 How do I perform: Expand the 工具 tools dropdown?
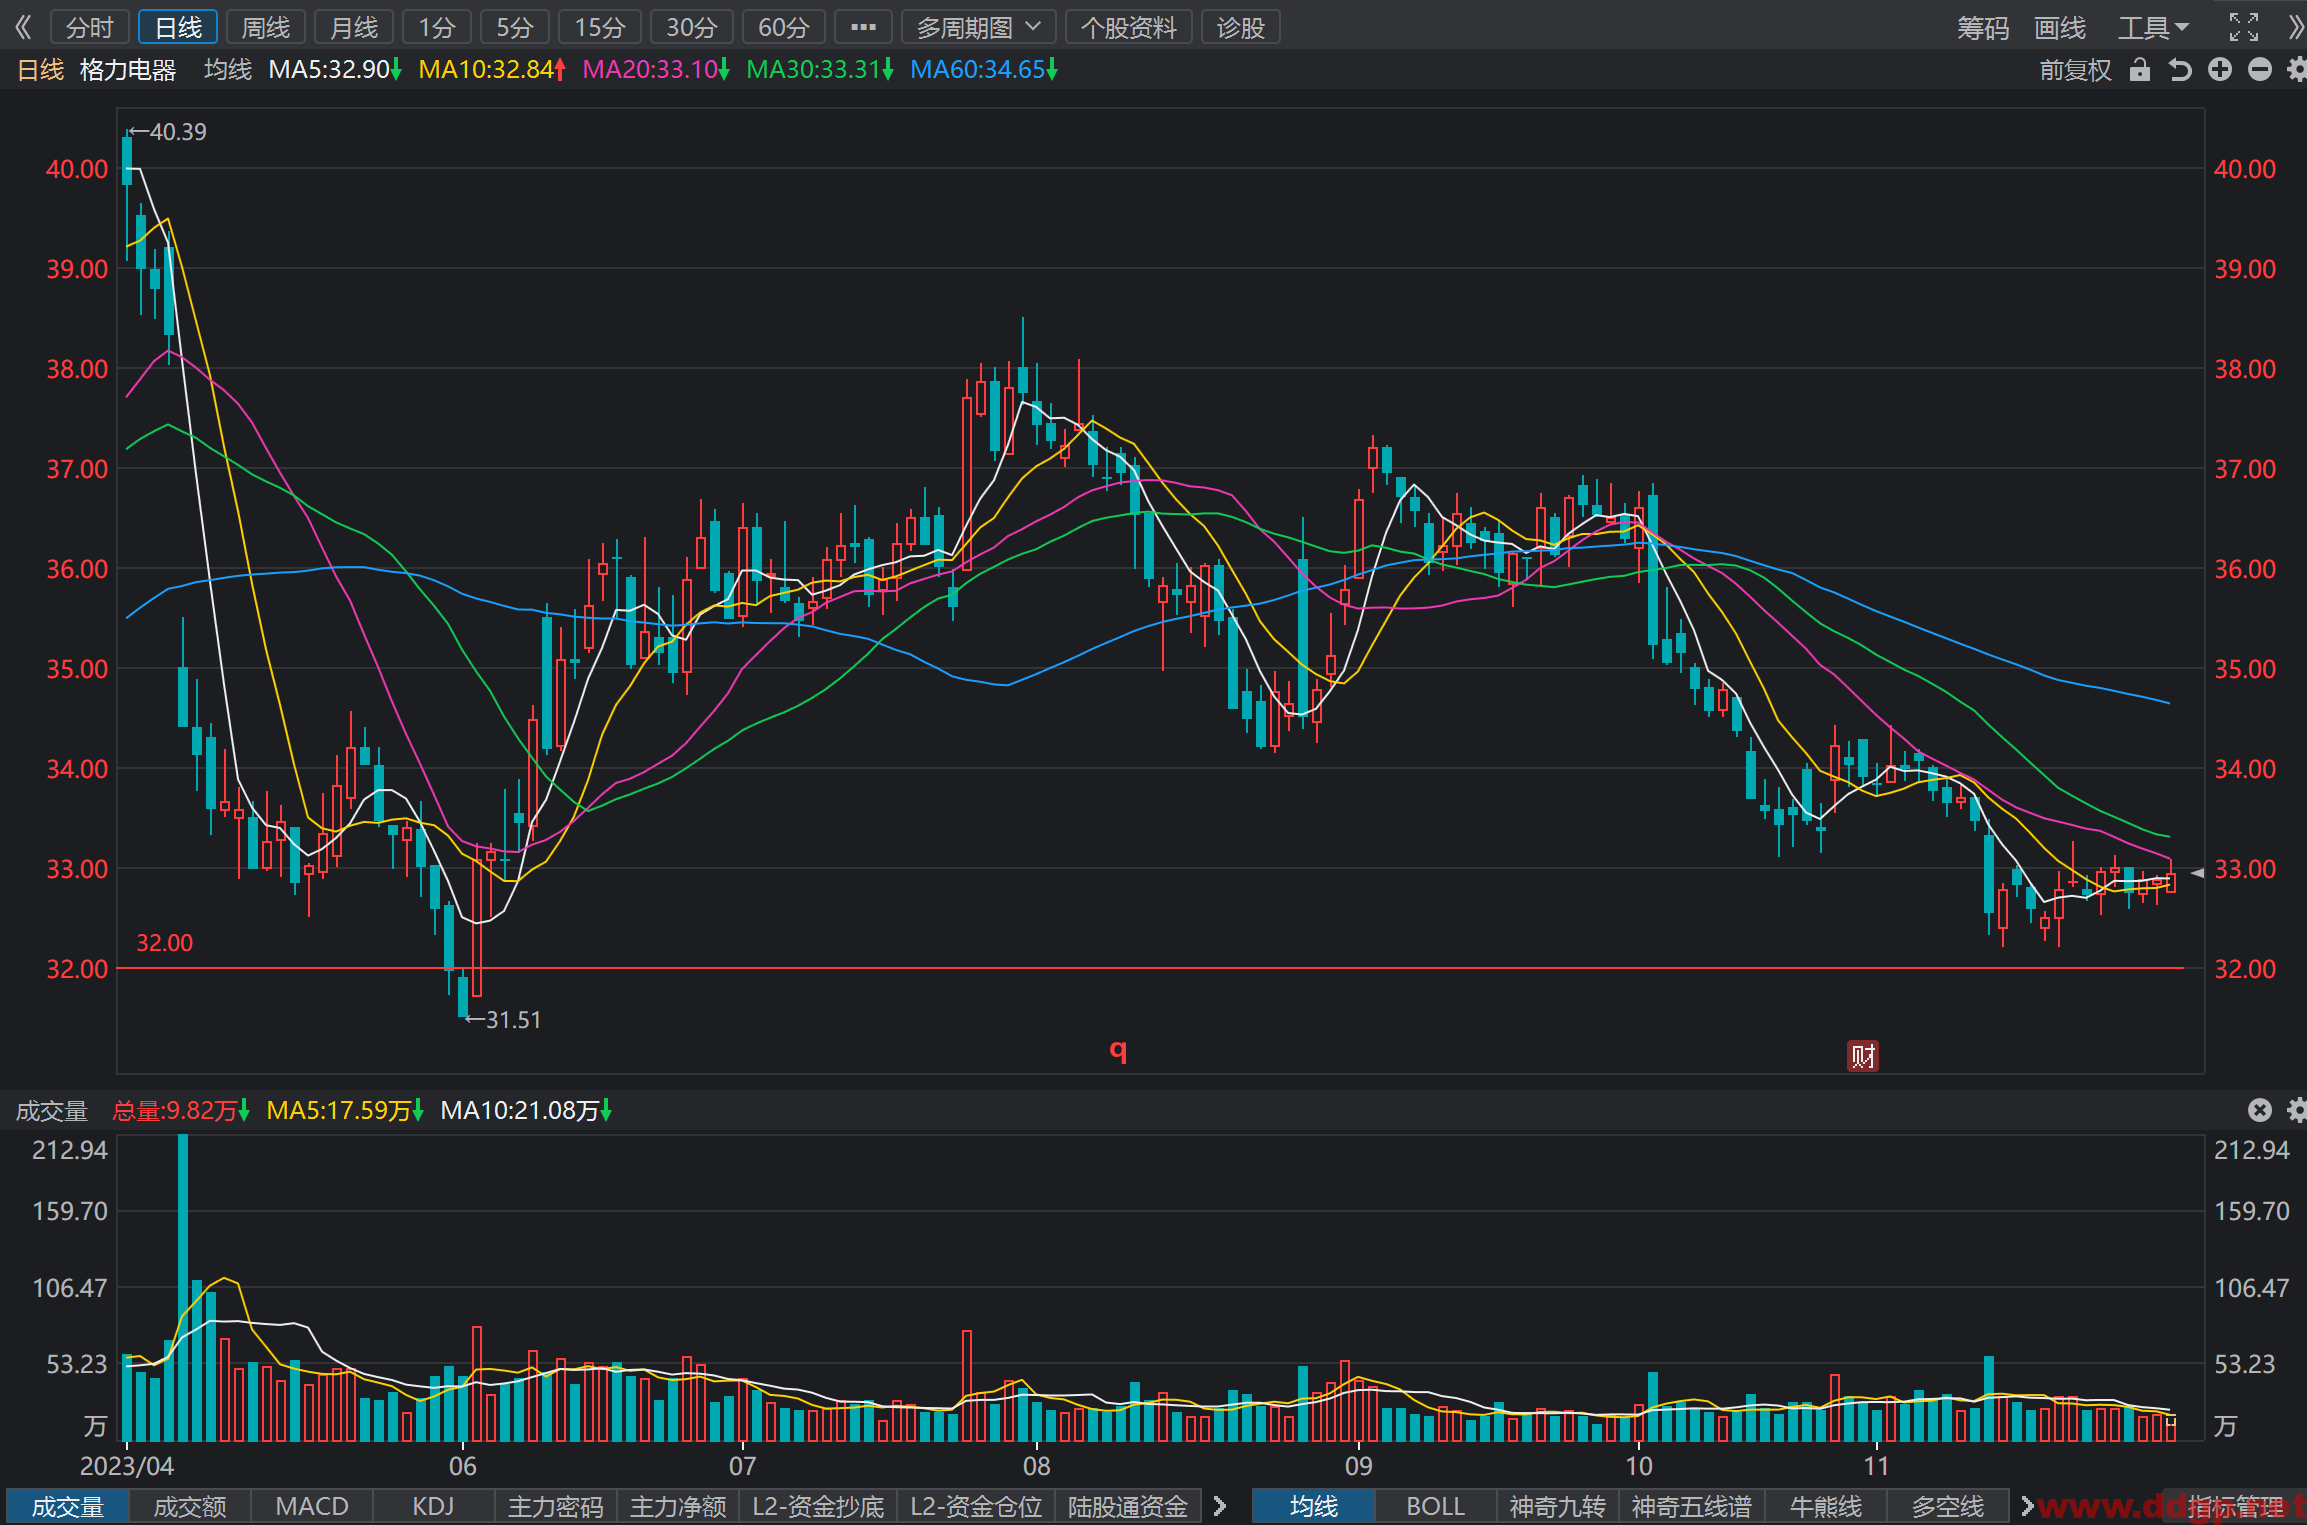pyautogui.click(x=2153, y=27)
